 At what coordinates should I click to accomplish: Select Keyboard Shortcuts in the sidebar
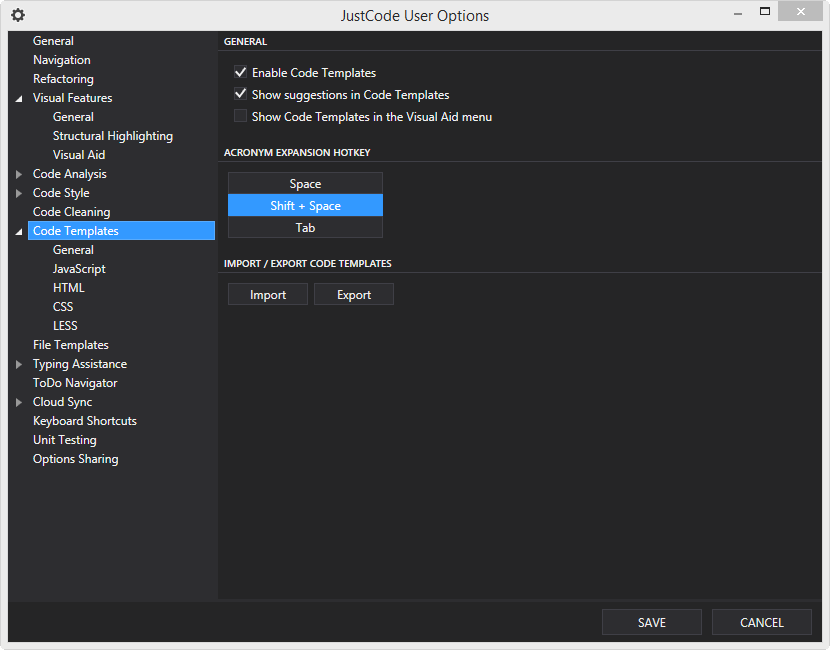(85, 421)
